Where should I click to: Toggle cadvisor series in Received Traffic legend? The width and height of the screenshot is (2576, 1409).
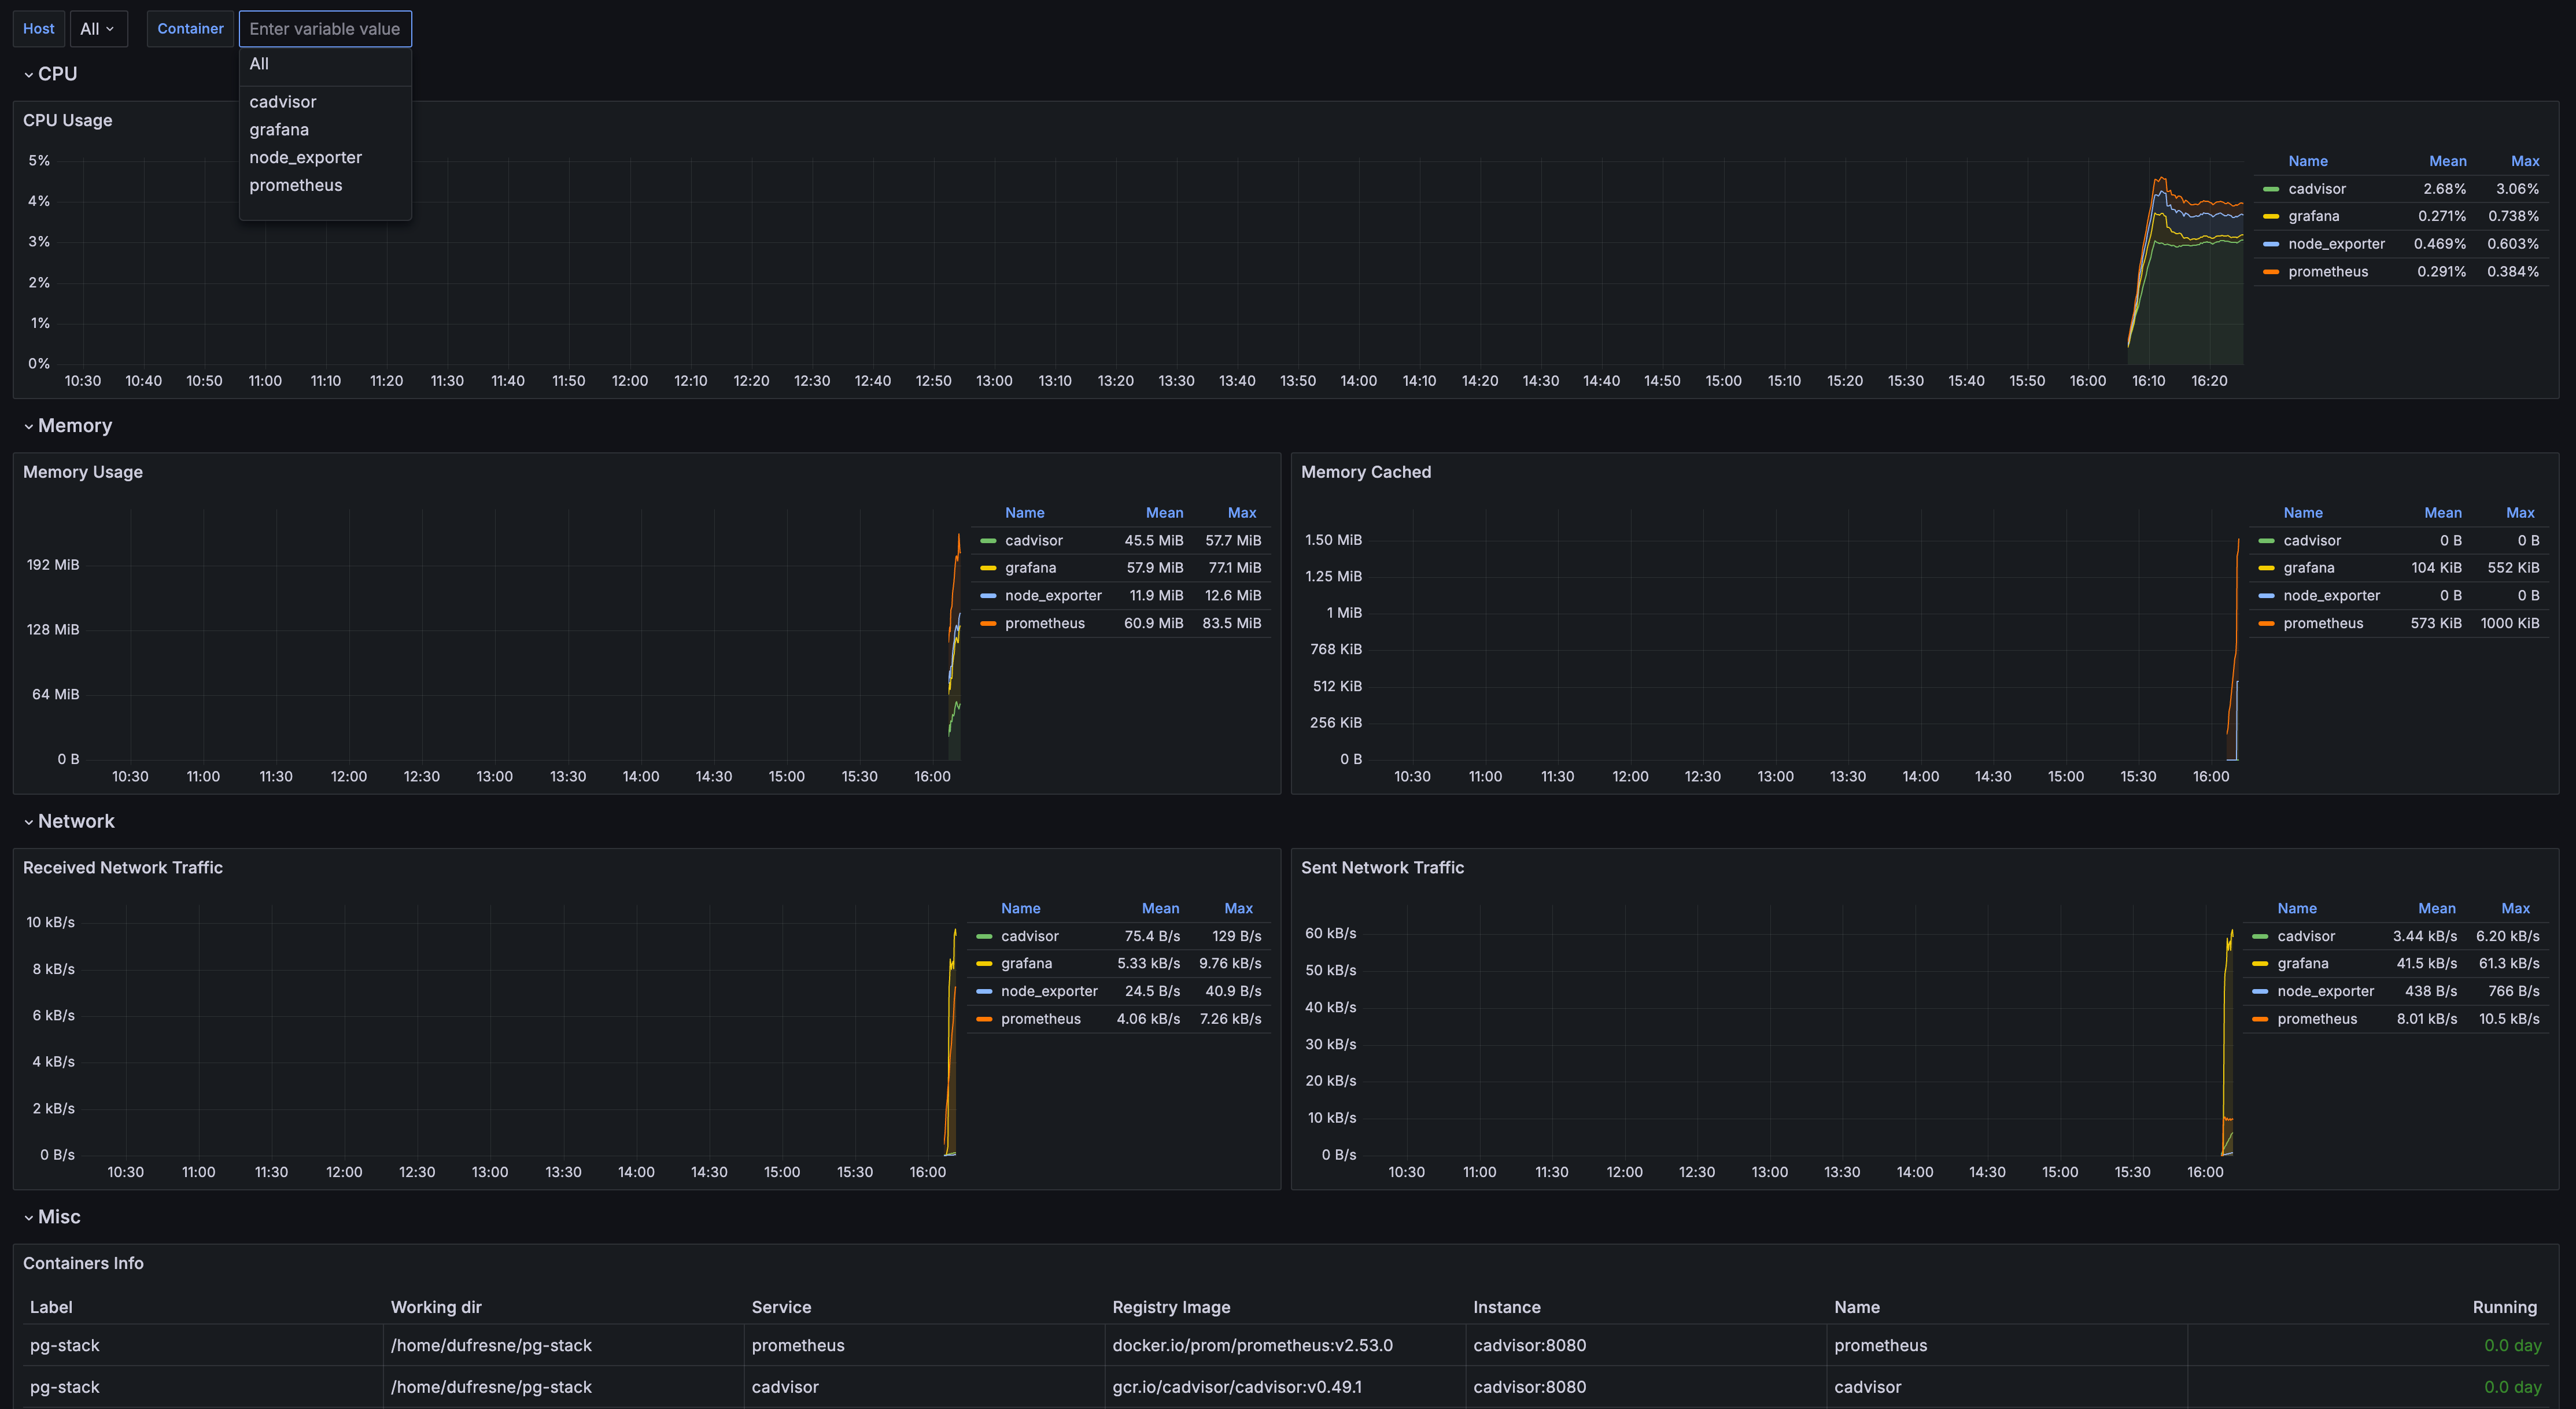(x=1029, y=937)
